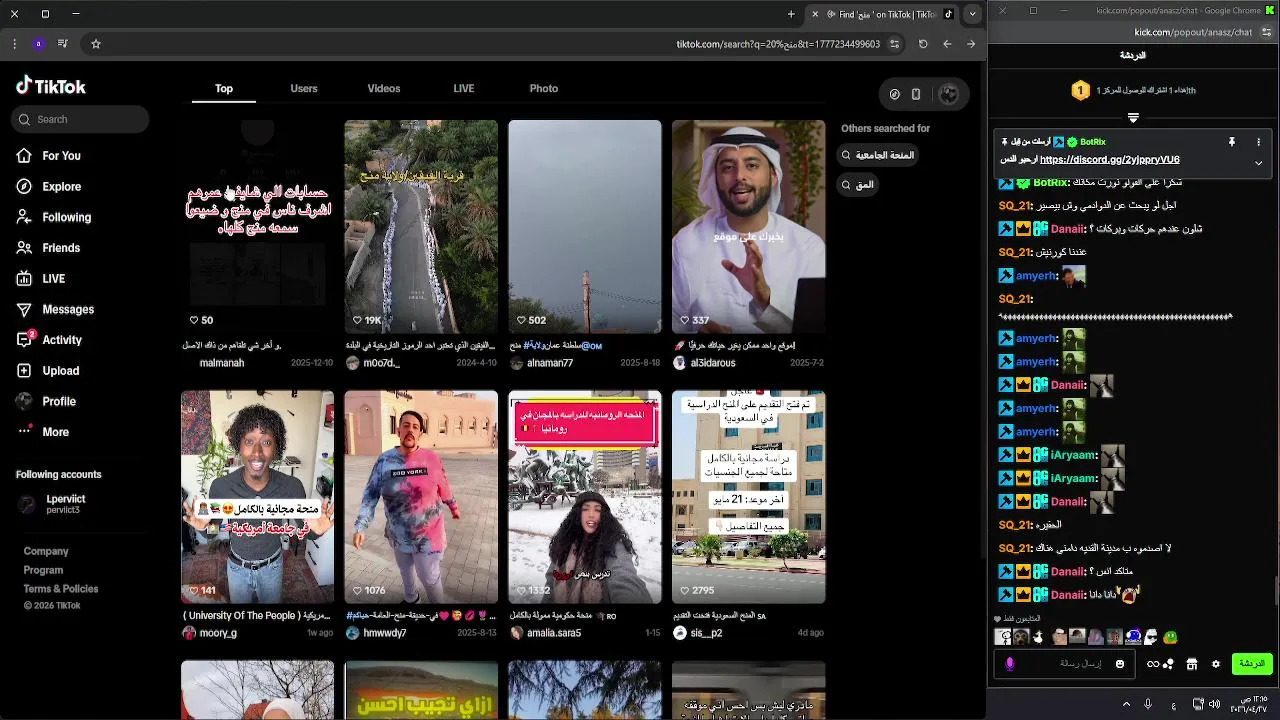Open malmanah user profile link
The image size is (1280, 720).
[x=221, y=363]
